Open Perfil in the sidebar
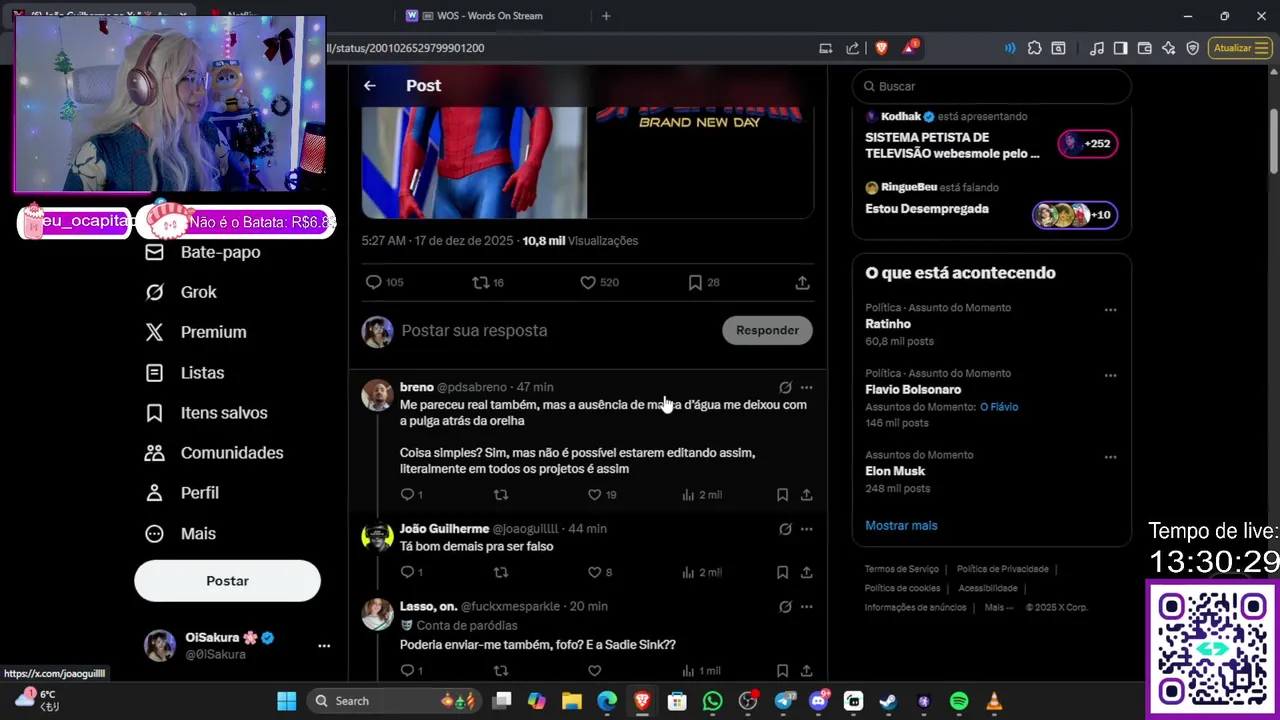This screenshot has width=1280, height=720. point(182,493)
